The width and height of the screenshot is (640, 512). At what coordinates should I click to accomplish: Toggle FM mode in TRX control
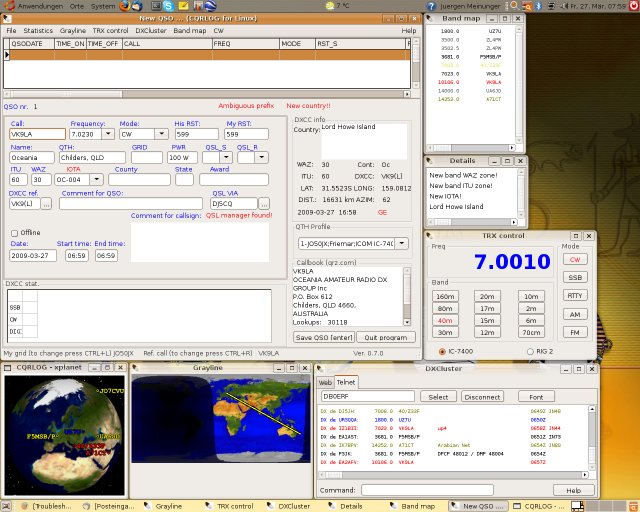[x=575, y=332]
